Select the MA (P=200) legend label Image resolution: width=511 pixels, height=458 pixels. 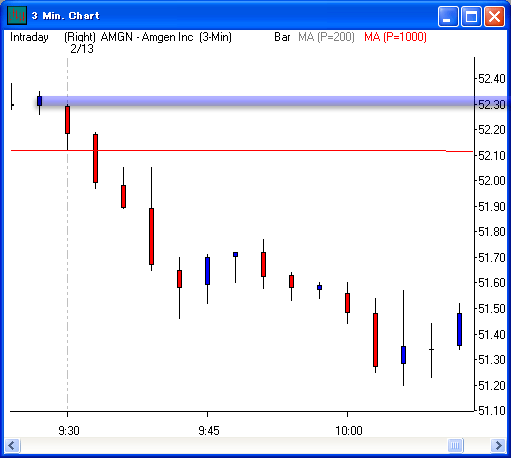click(x=326, y=37)
